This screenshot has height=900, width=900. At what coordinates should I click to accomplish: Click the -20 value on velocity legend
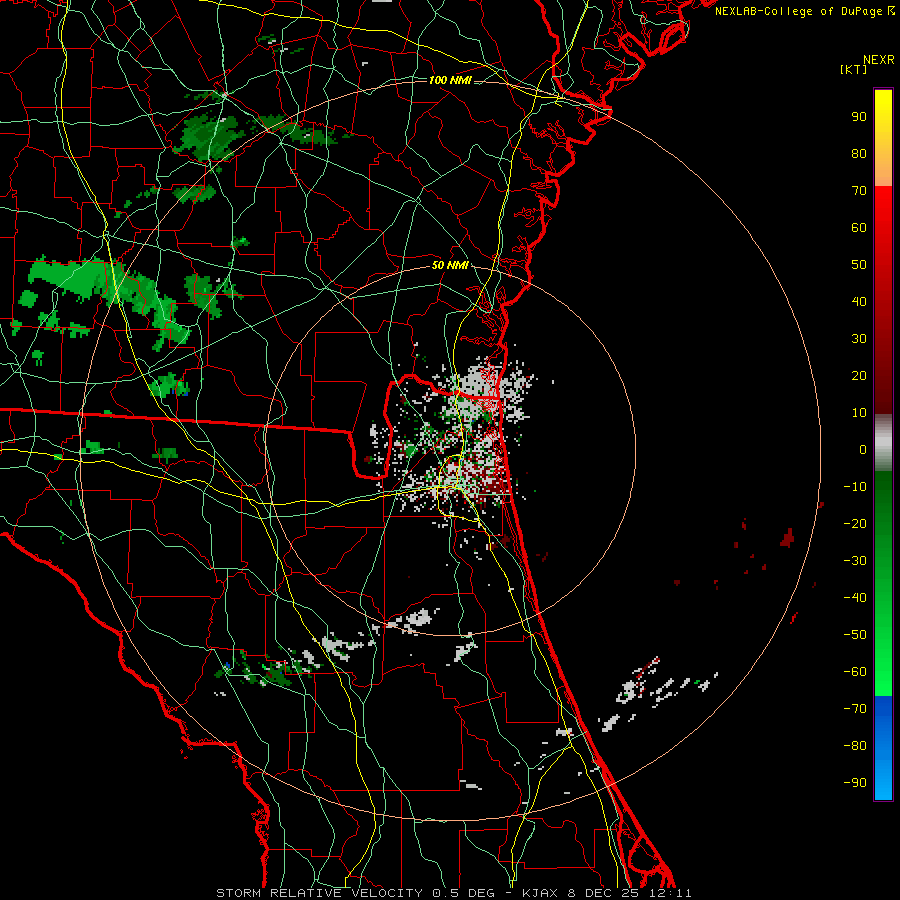click(855, 523)
